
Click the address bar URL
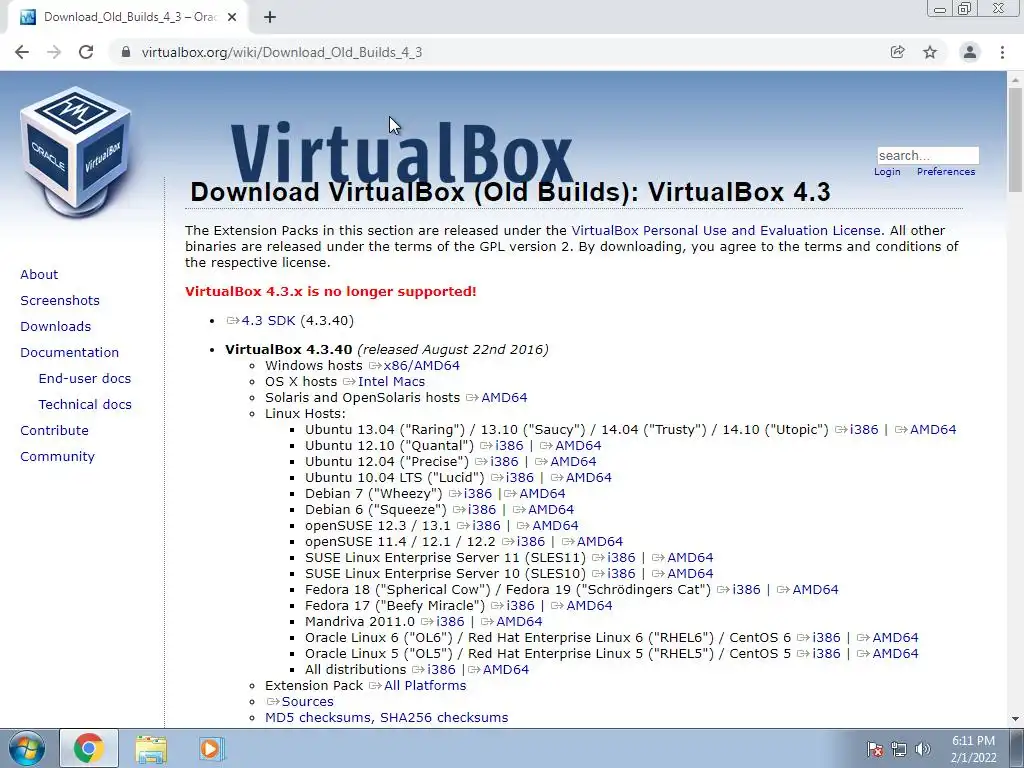(282, 52)
